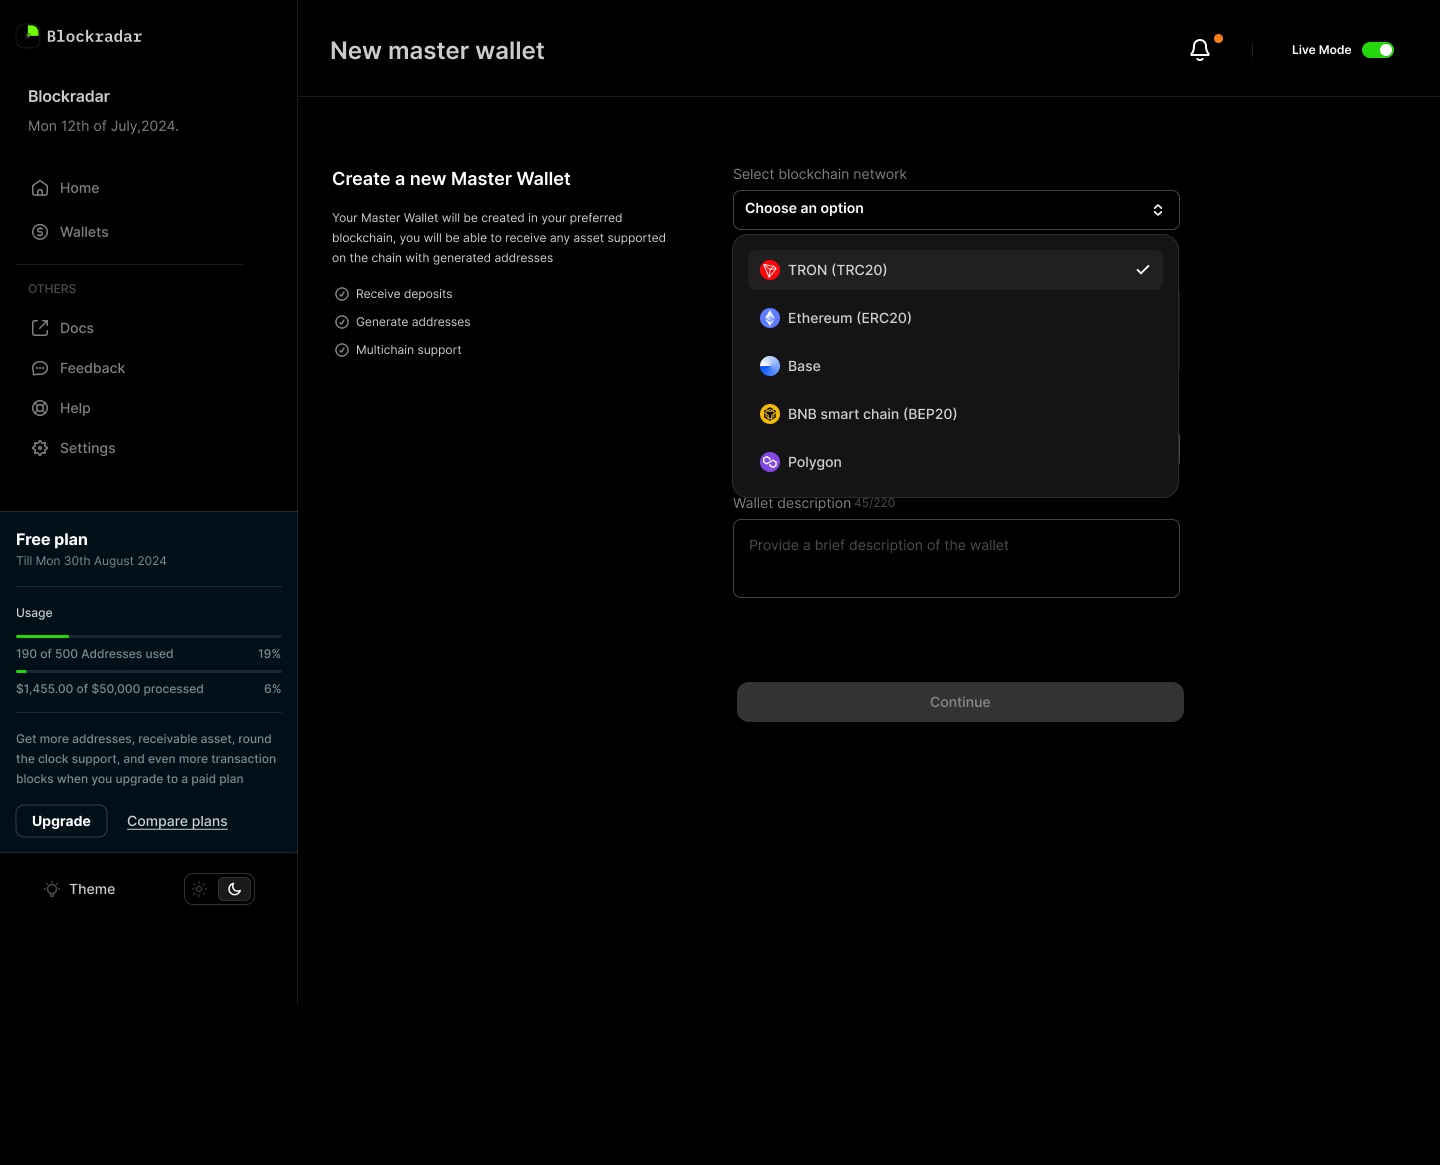
Task: Click 'Select blockchain network' label
Action: point(820,174)
